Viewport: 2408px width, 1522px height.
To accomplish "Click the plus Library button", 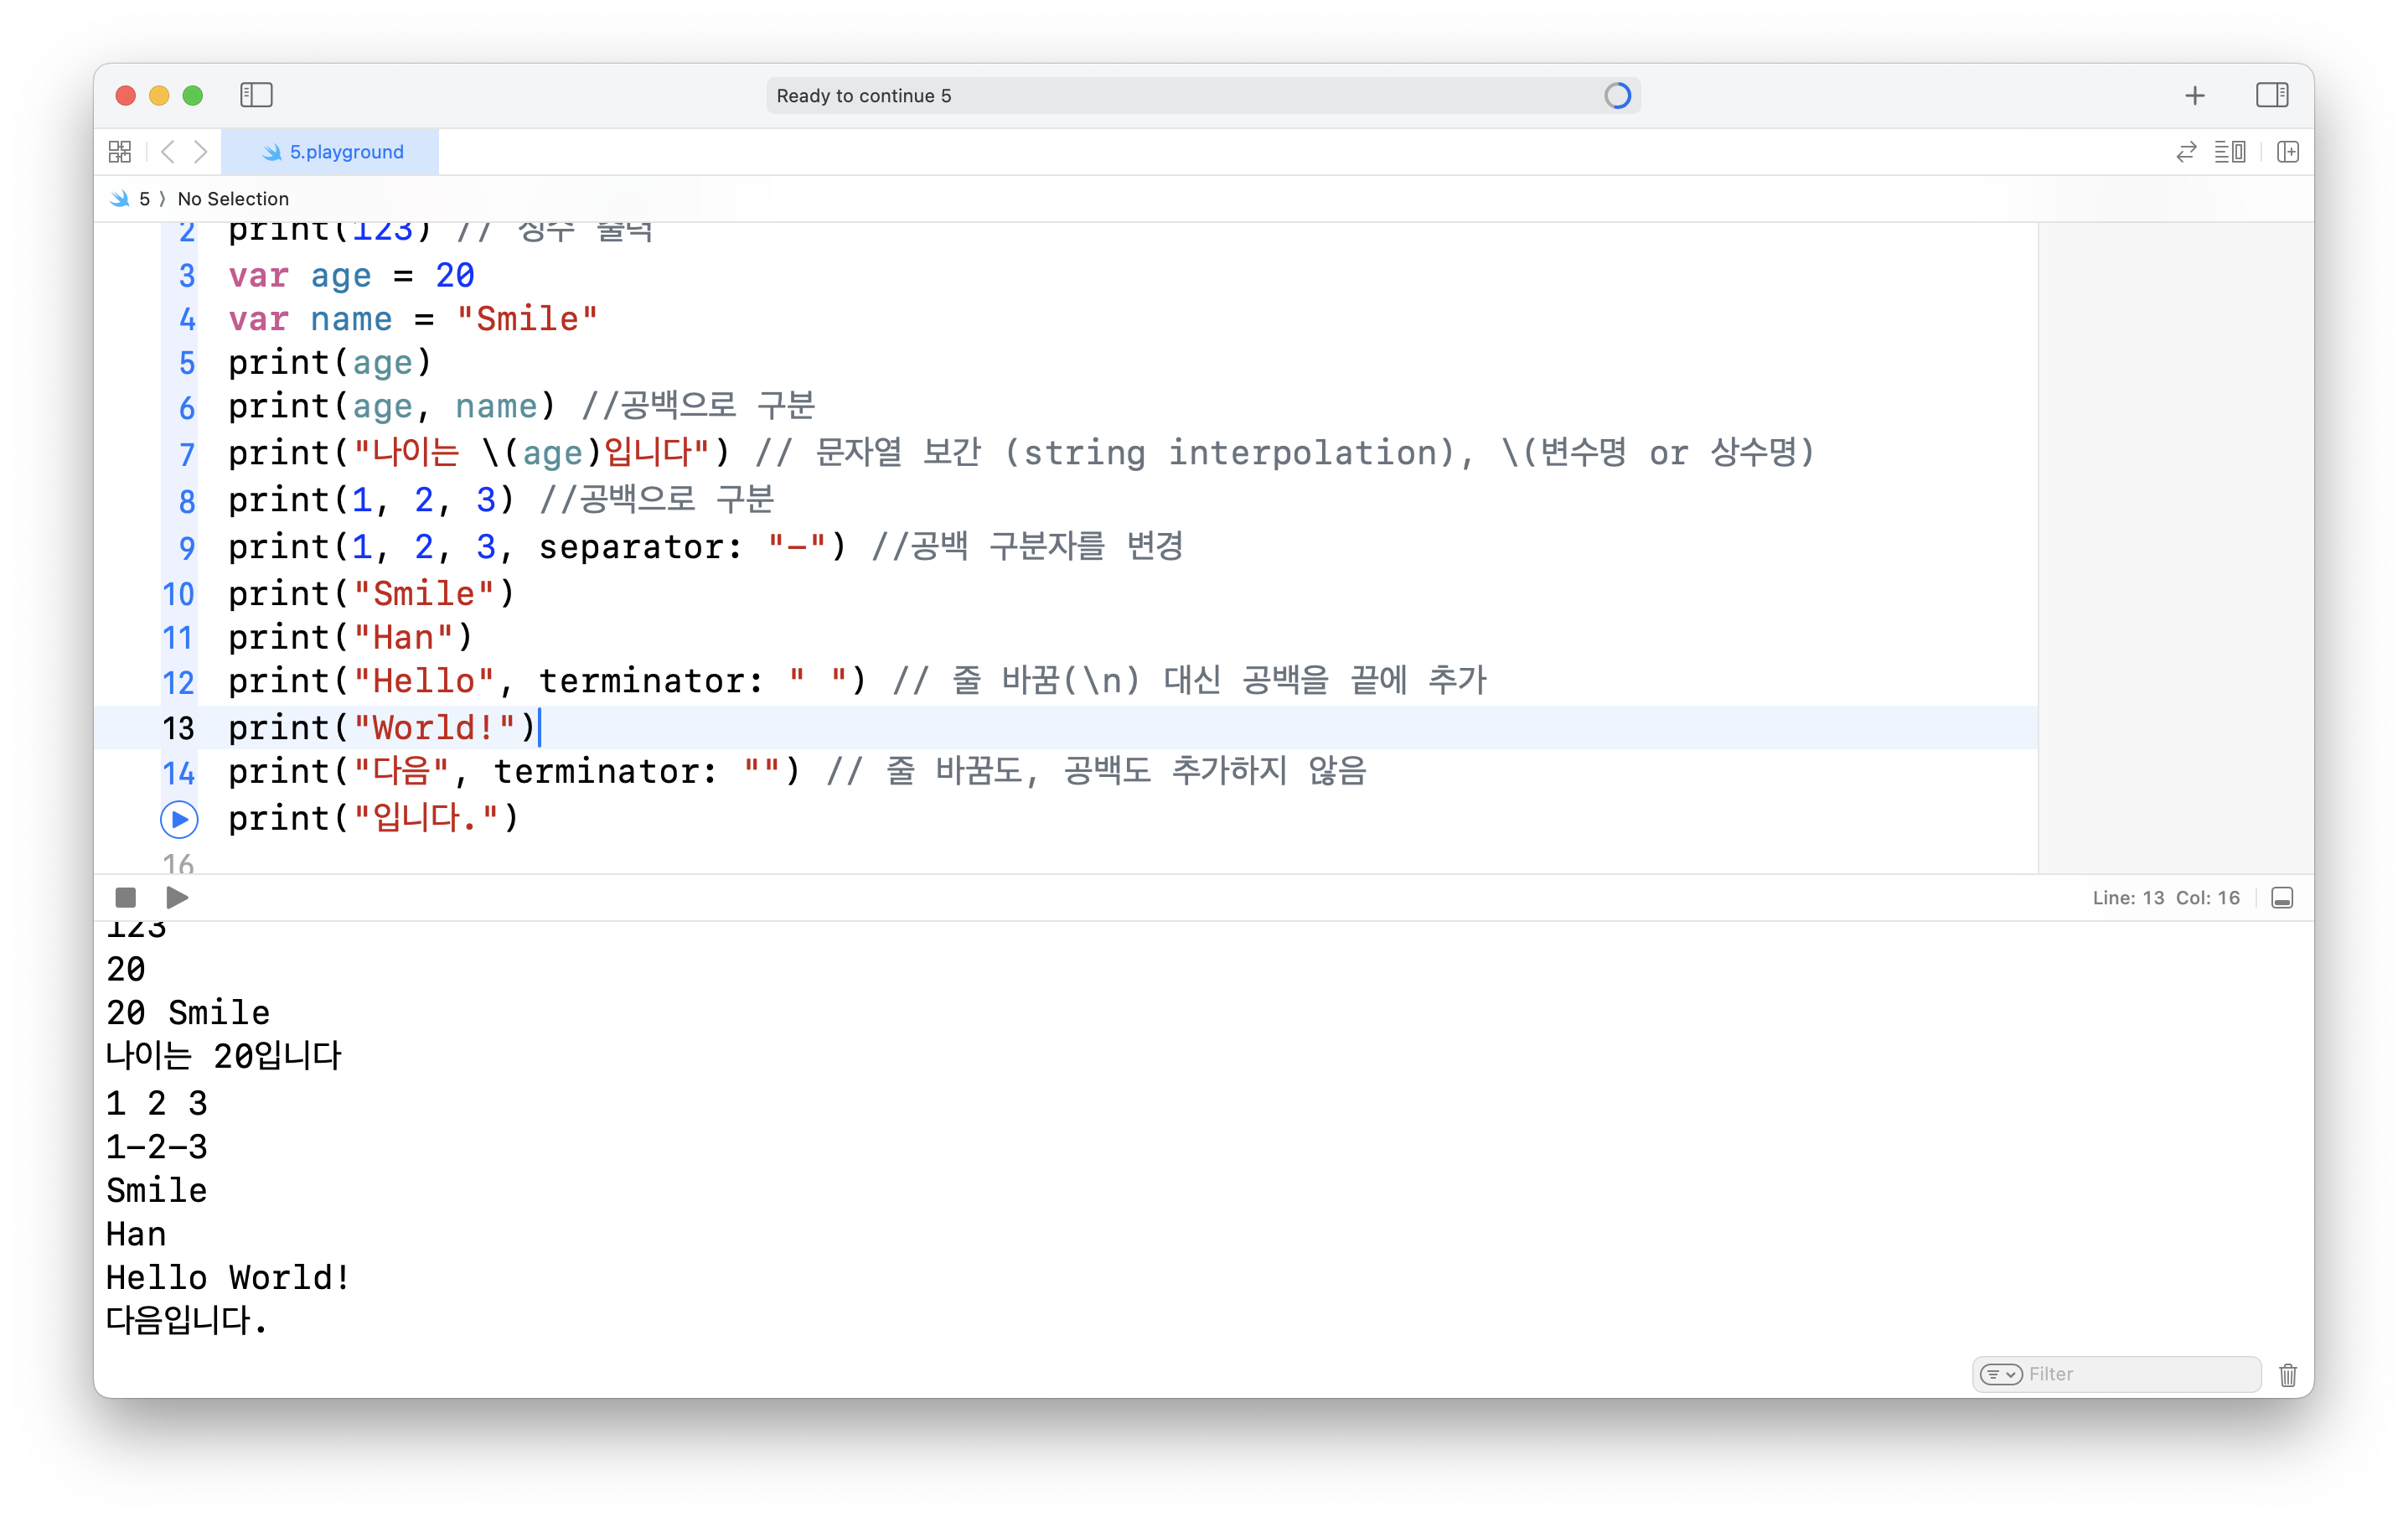I will (x=2194, y=95).
